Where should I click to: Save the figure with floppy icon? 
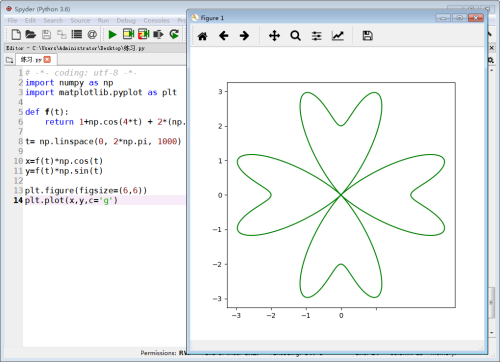point(367,36)
